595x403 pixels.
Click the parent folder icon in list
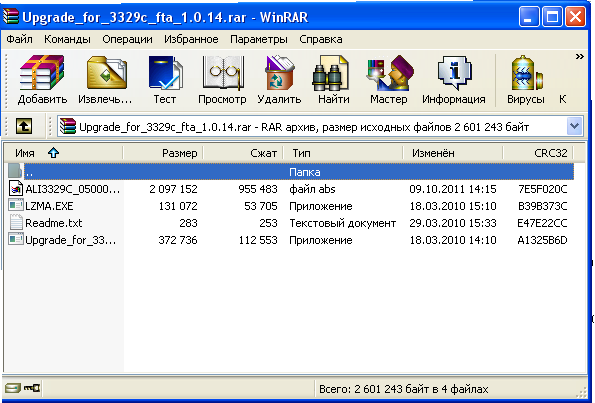(x=15, y=171)
